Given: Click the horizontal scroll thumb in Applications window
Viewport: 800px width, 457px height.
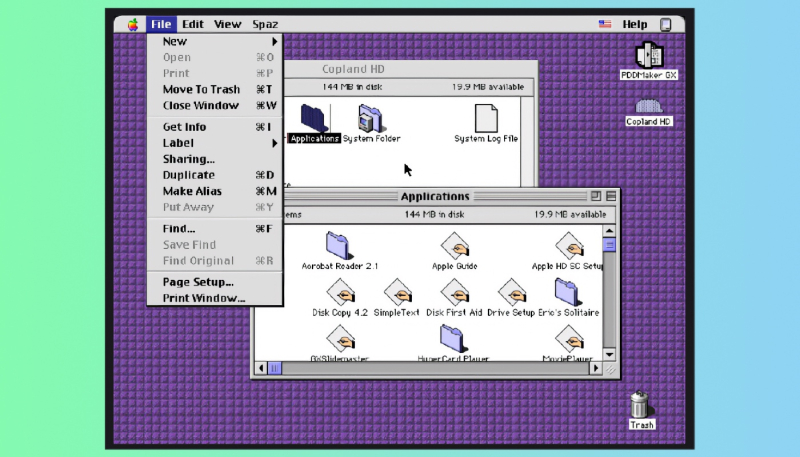Looking at the screenshot, I should (x=274, y=368).
